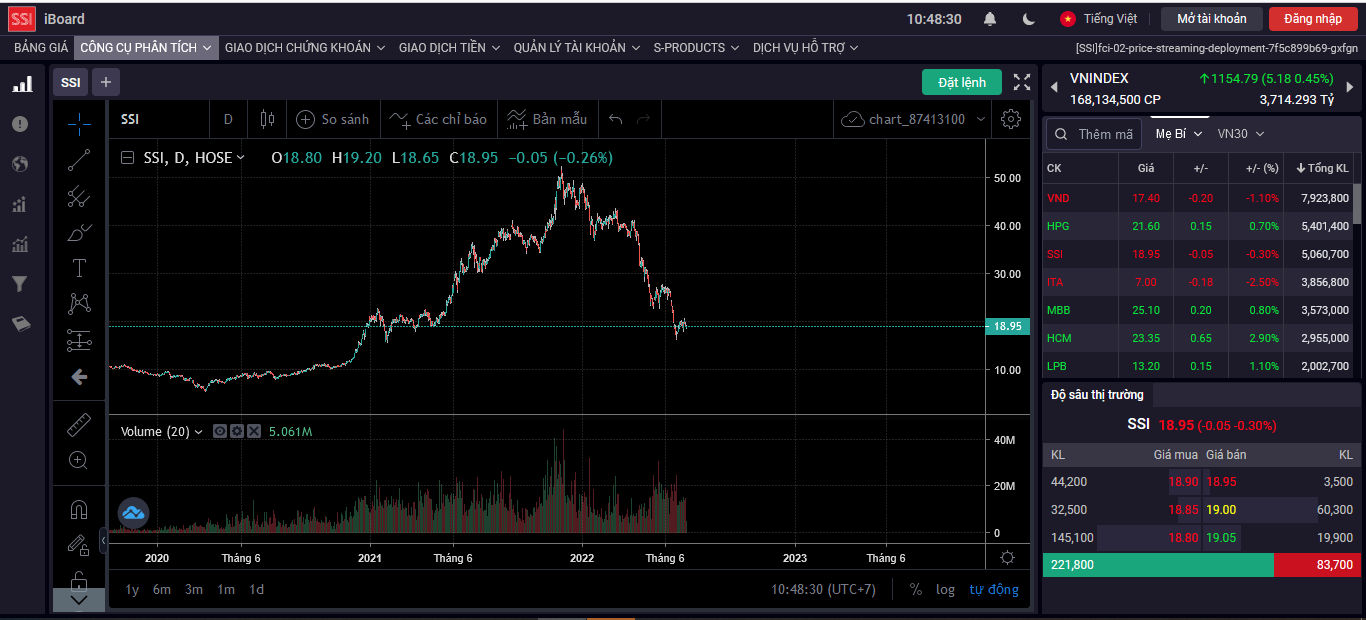Open the prediction and measurement tools

pyautogui.click(x=79, y=340)
